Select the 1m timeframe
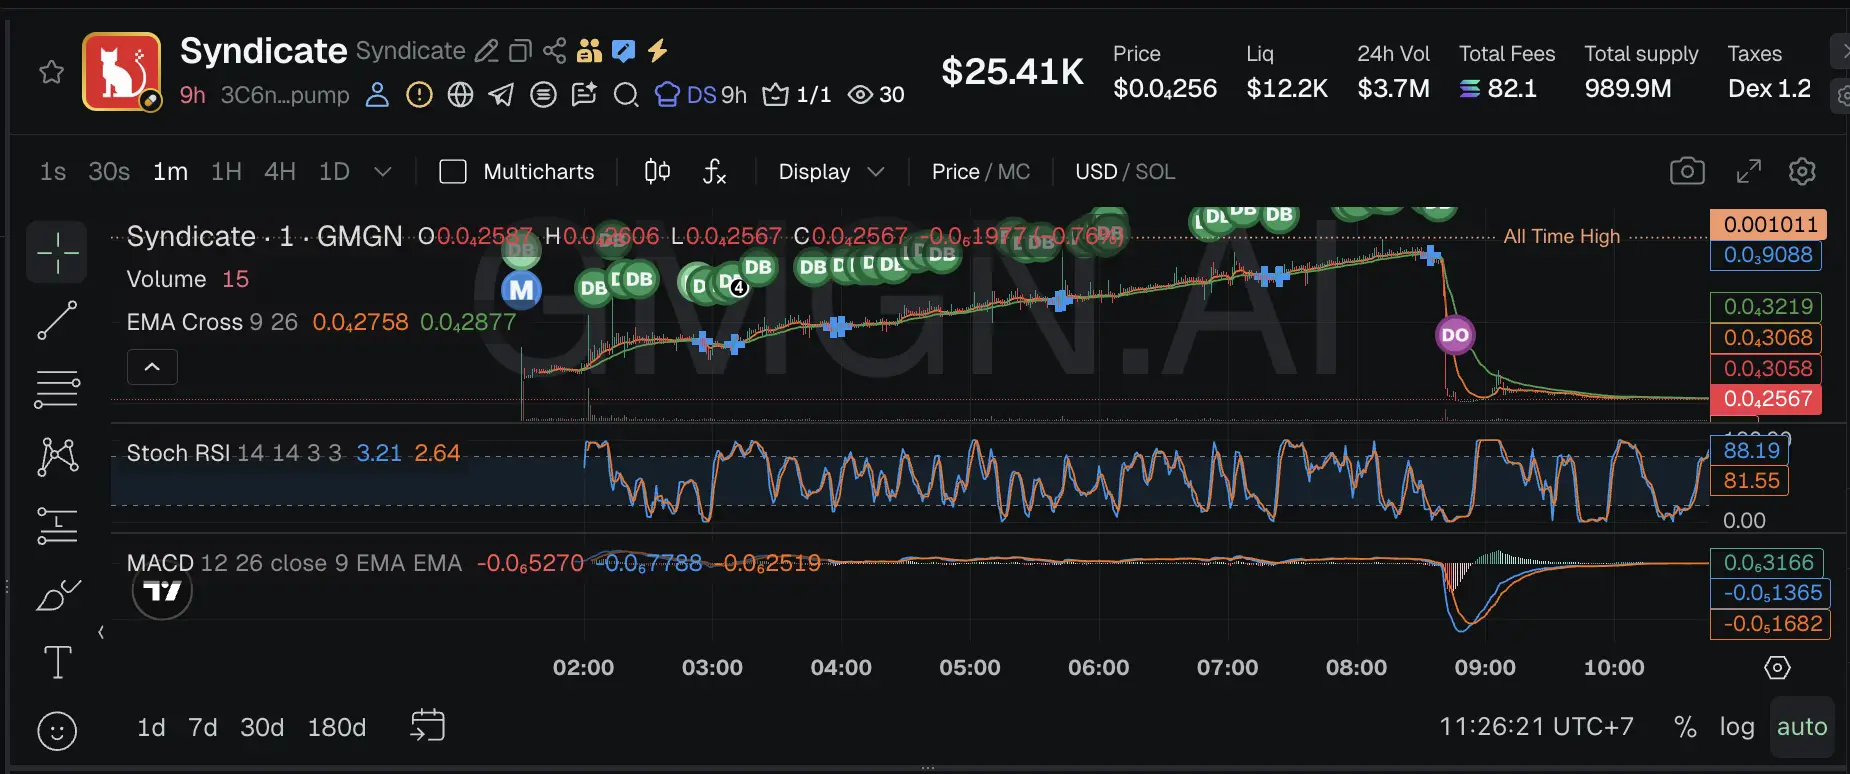The image size is (1850, 774). [x=170, y=172]
